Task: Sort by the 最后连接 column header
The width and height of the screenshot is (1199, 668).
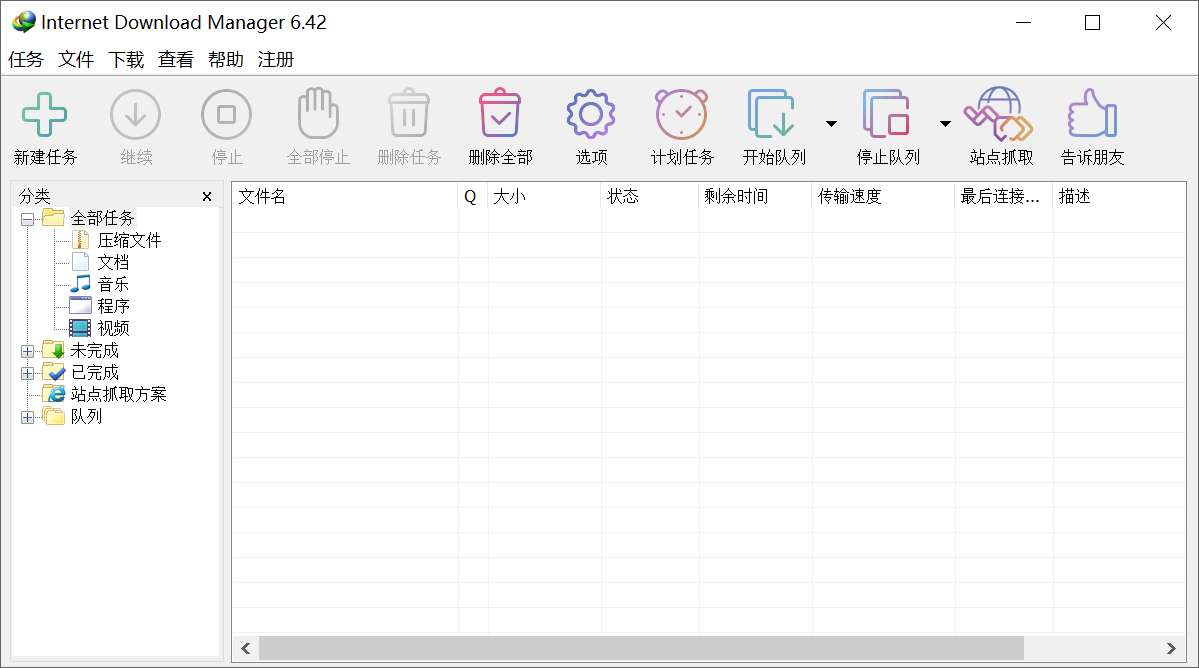Action: click(1004, 196)
